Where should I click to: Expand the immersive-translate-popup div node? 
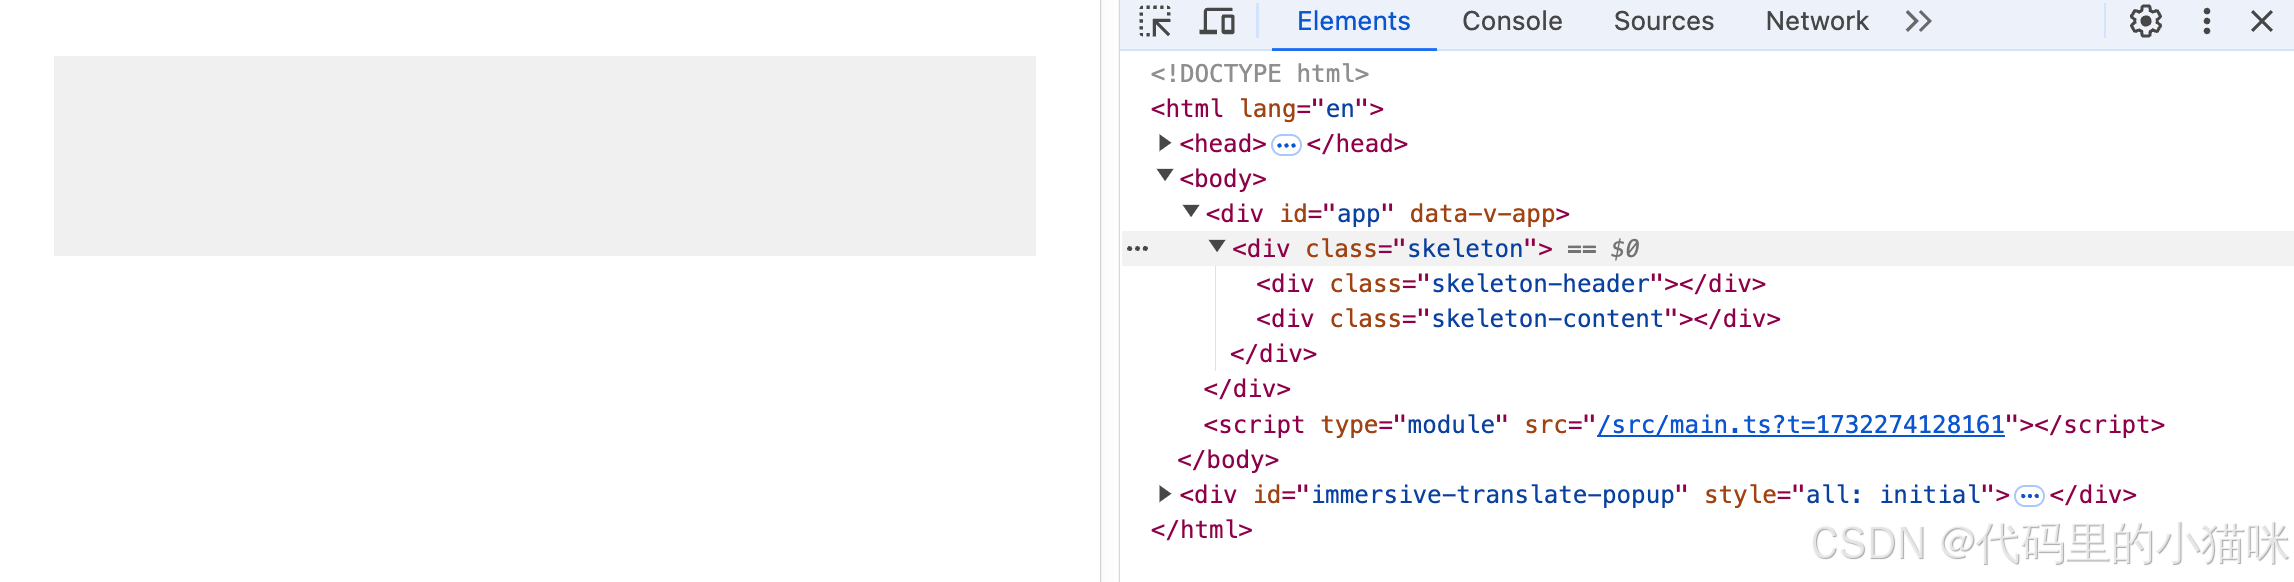click(x=1165, y=494)
